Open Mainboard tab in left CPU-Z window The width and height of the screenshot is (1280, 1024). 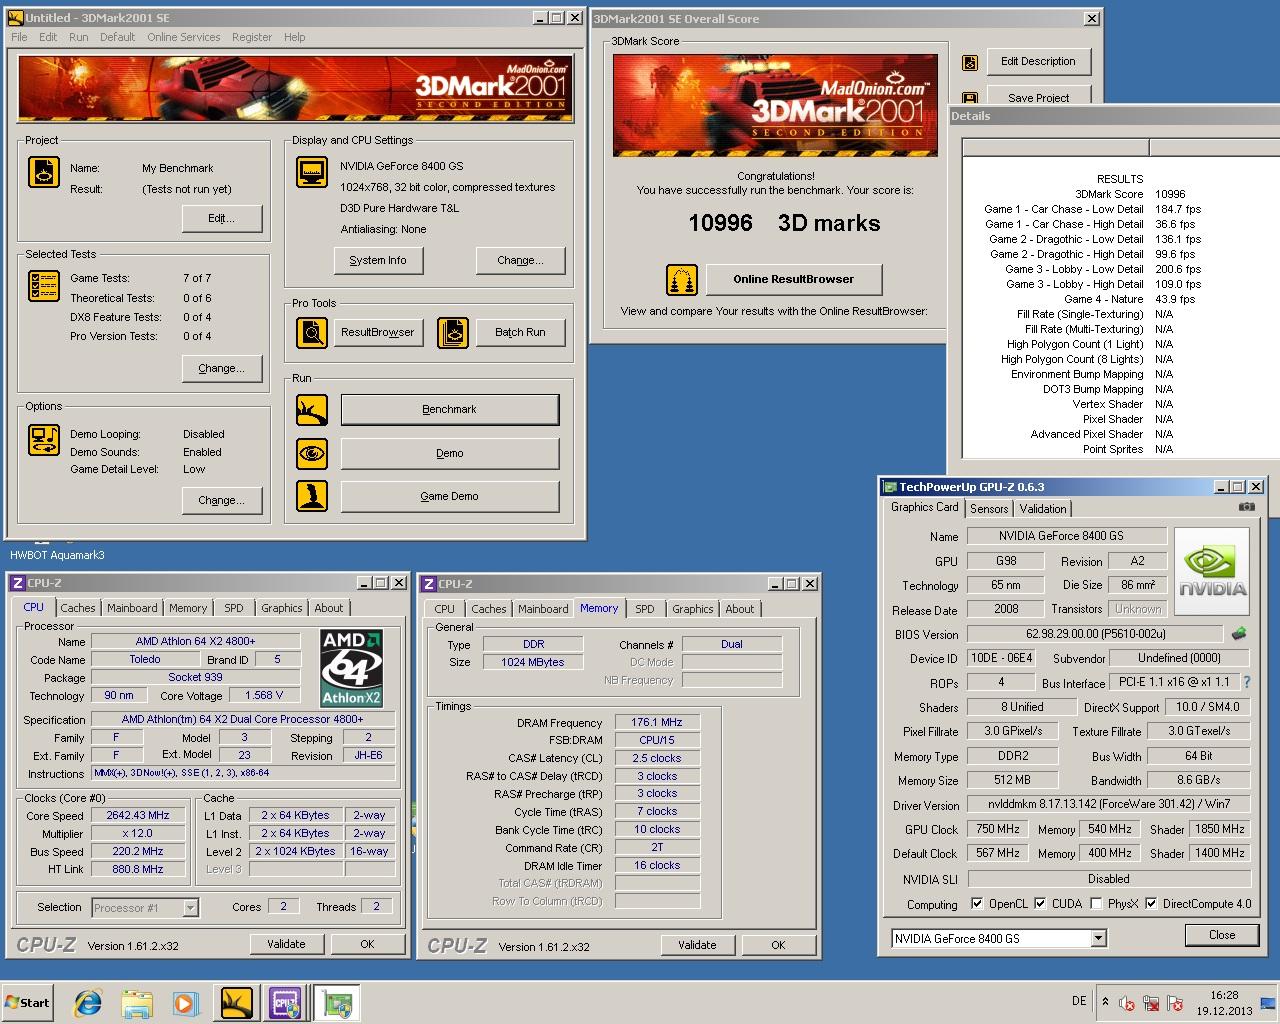(132, 608)
